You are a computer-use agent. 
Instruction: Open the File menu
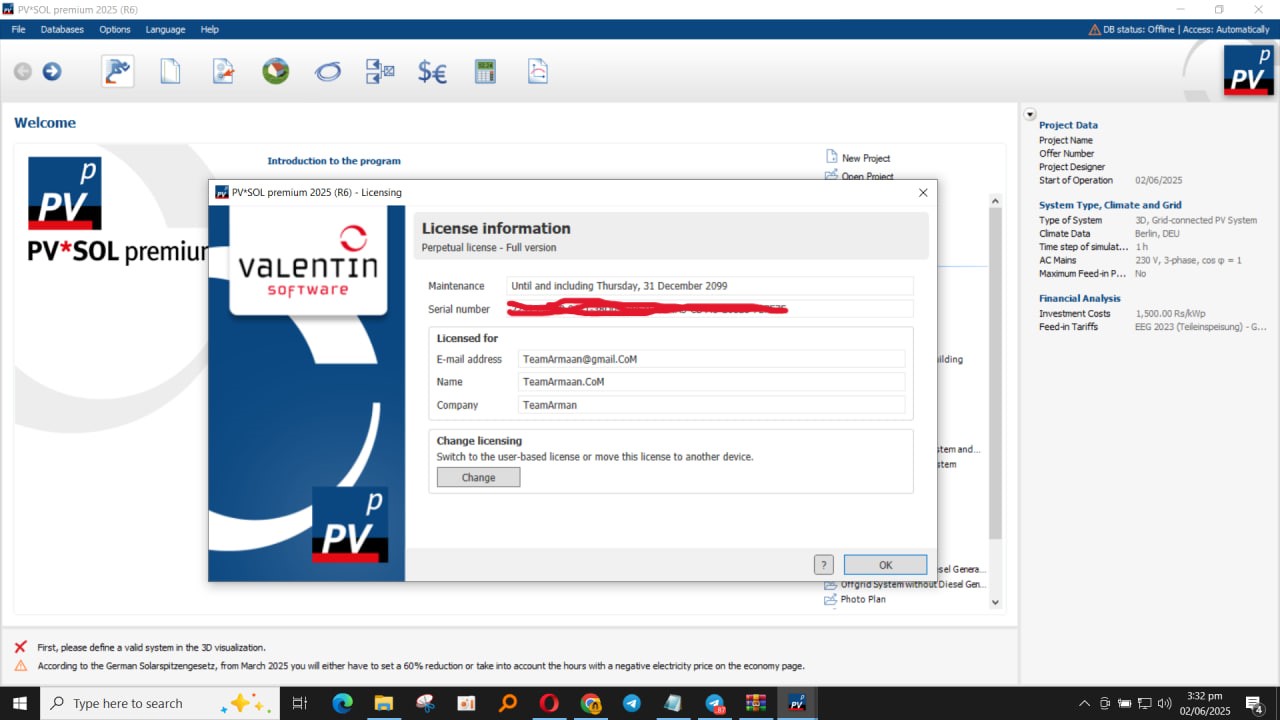pyautogui.click(x=18, y=29)
